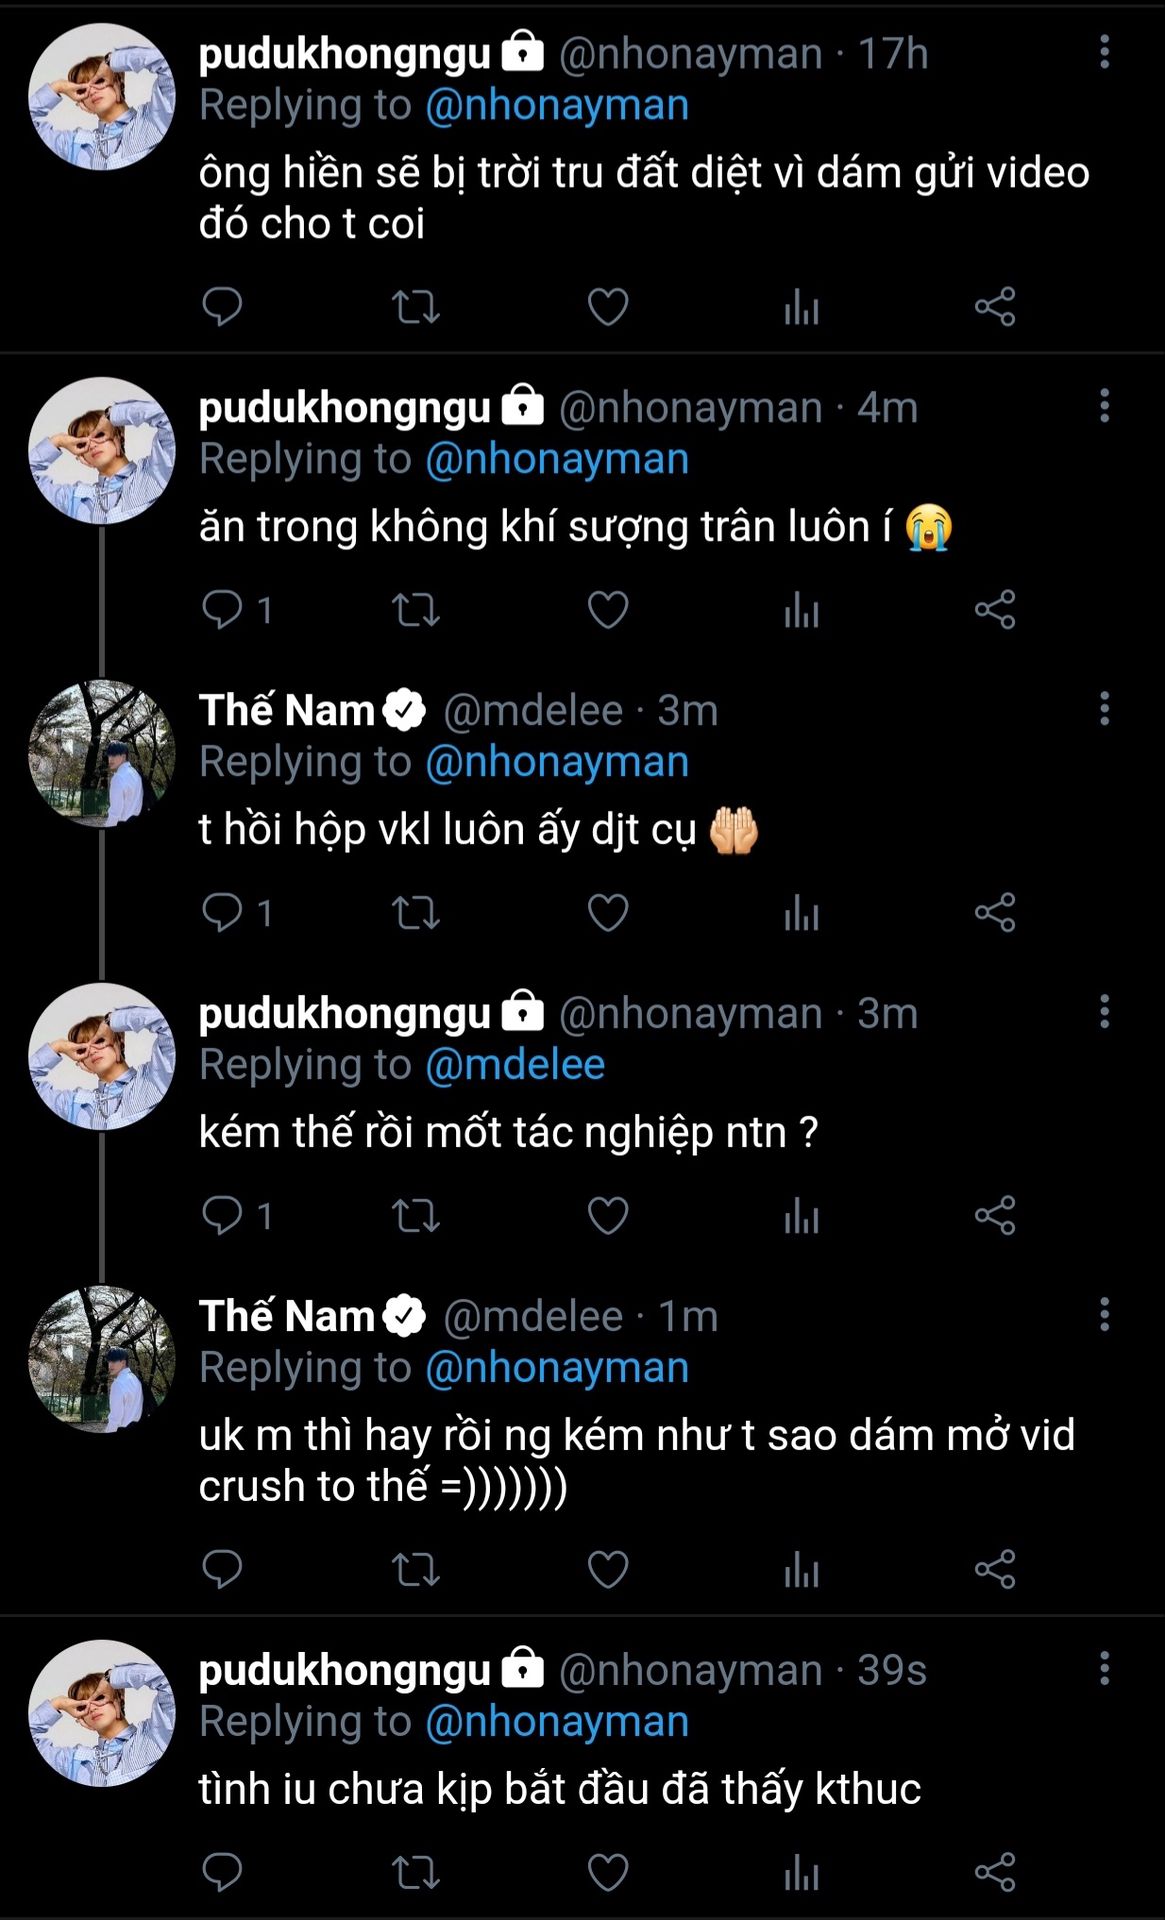1165x1920 pixels.
Task: Share the 'uk m thì hay rồi' tweet
Action: [995, 1569]
